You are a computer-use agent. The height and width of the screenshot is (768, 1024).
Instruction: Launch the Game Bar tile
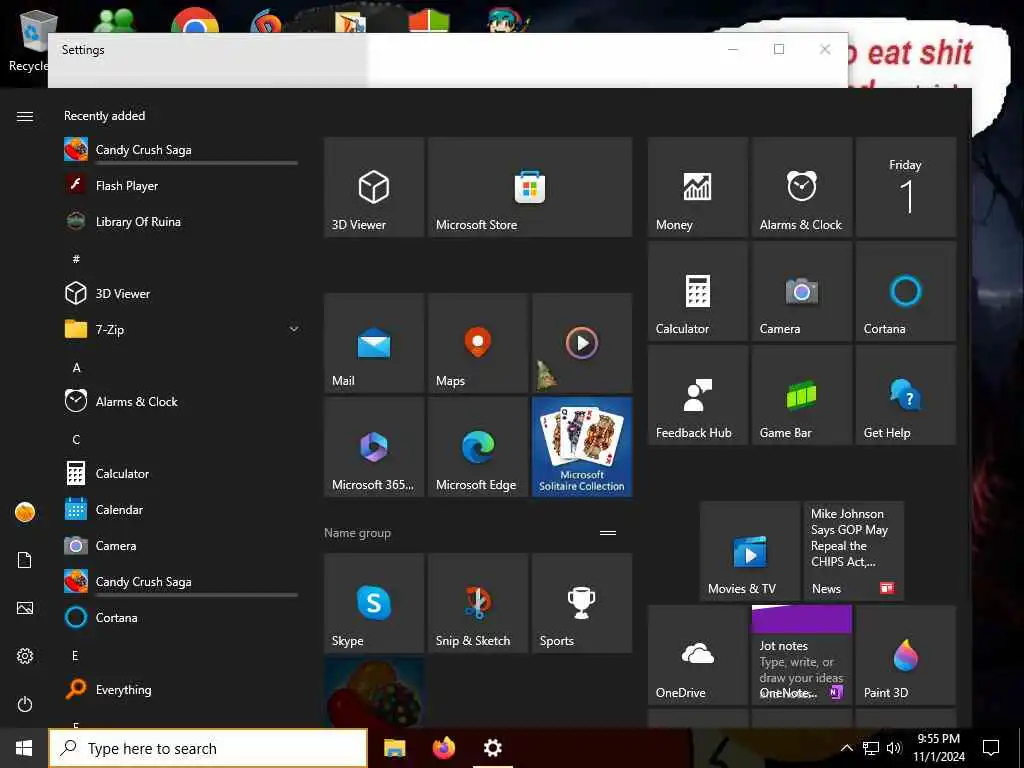click(801, 395)
